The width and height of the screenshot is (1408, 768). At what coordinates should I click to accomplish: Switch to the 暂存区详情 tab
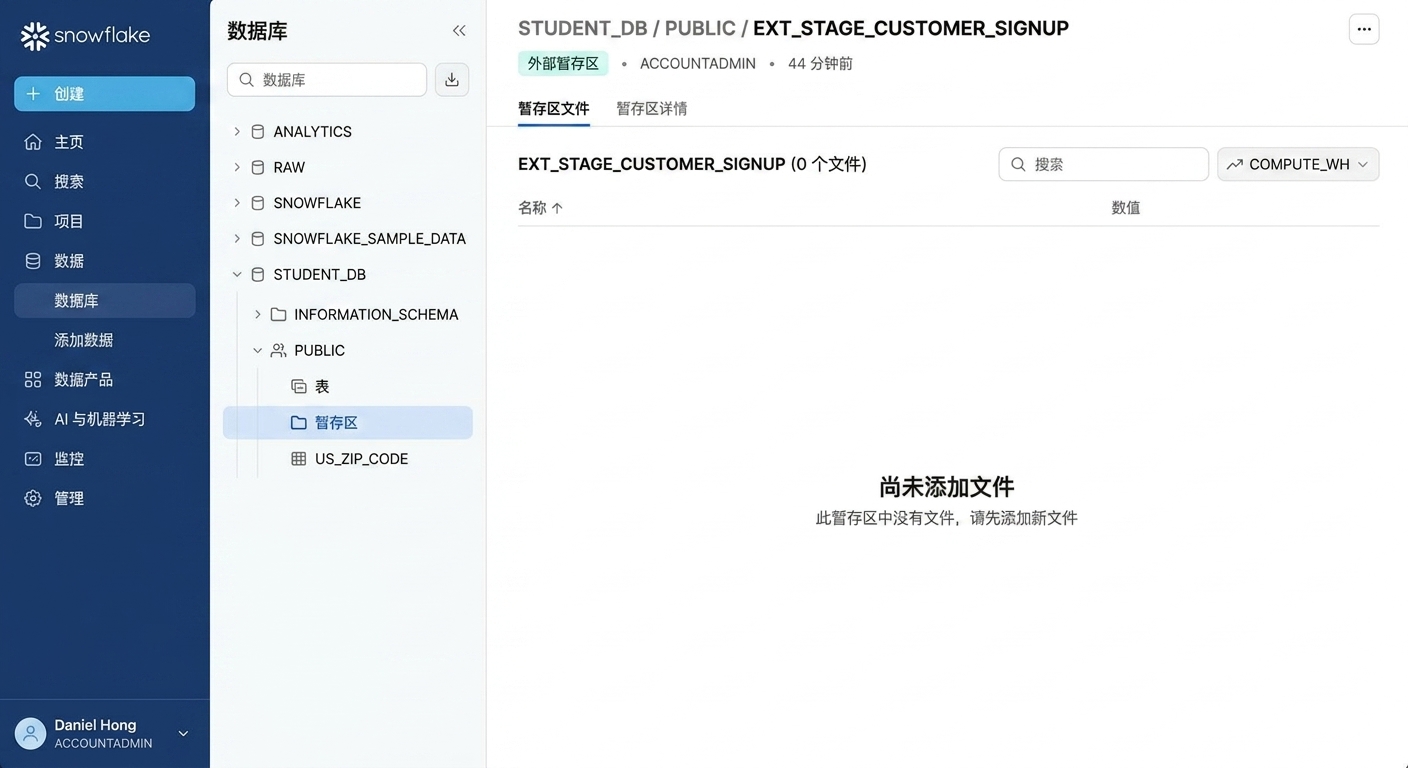(652, 108)
